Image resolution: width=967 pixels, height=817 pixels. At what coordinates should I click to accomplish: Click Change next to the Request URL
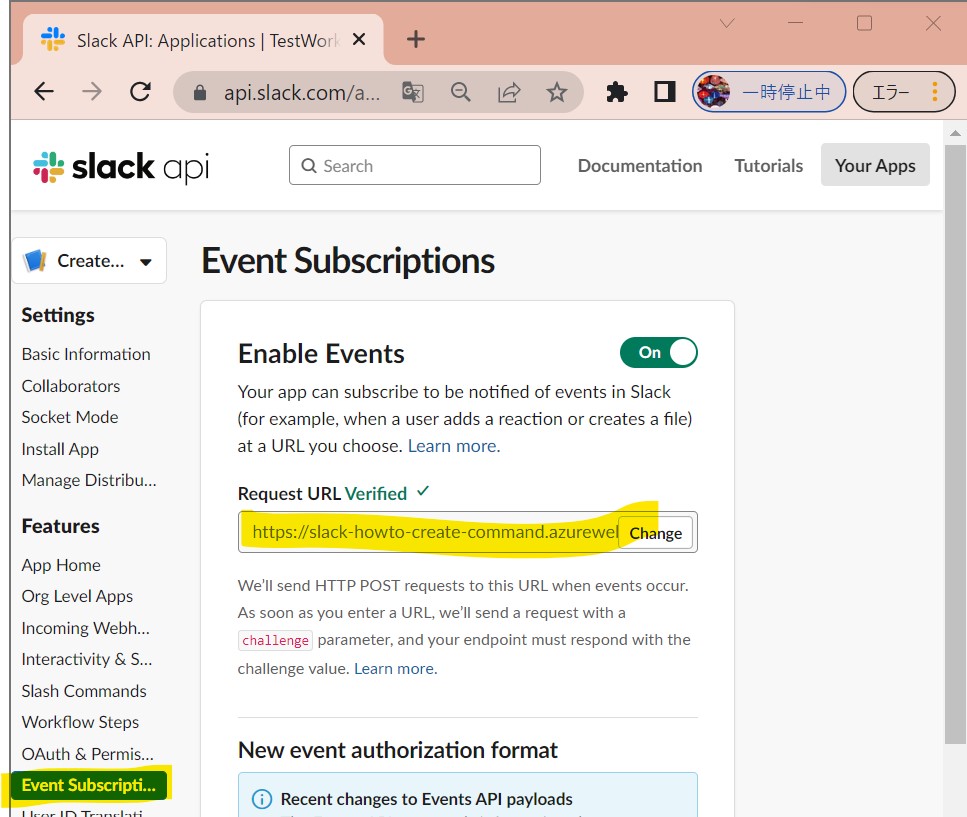click(656, 533)
